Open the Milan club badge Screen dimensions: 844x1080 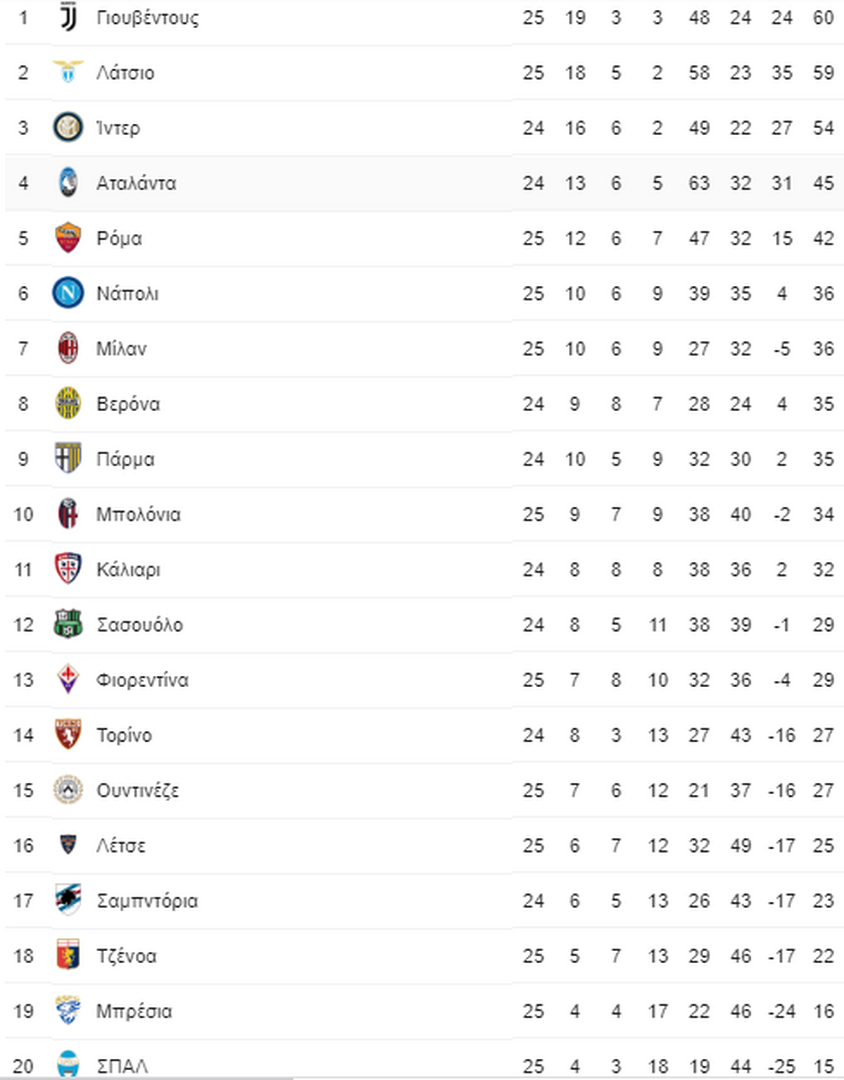pos(68,348)
